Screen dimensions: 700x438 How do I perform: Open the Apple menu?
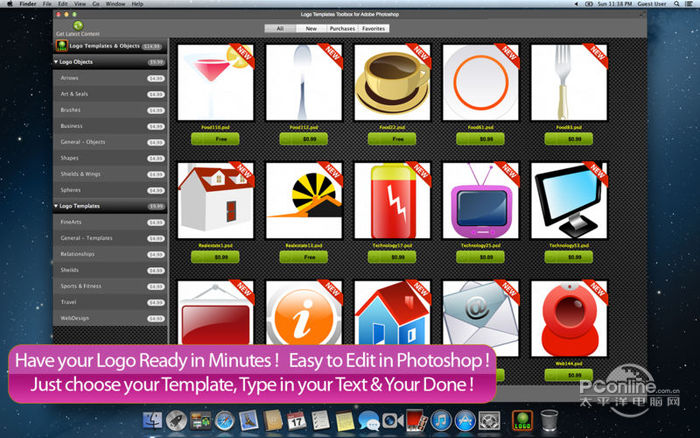pos(9,4)
